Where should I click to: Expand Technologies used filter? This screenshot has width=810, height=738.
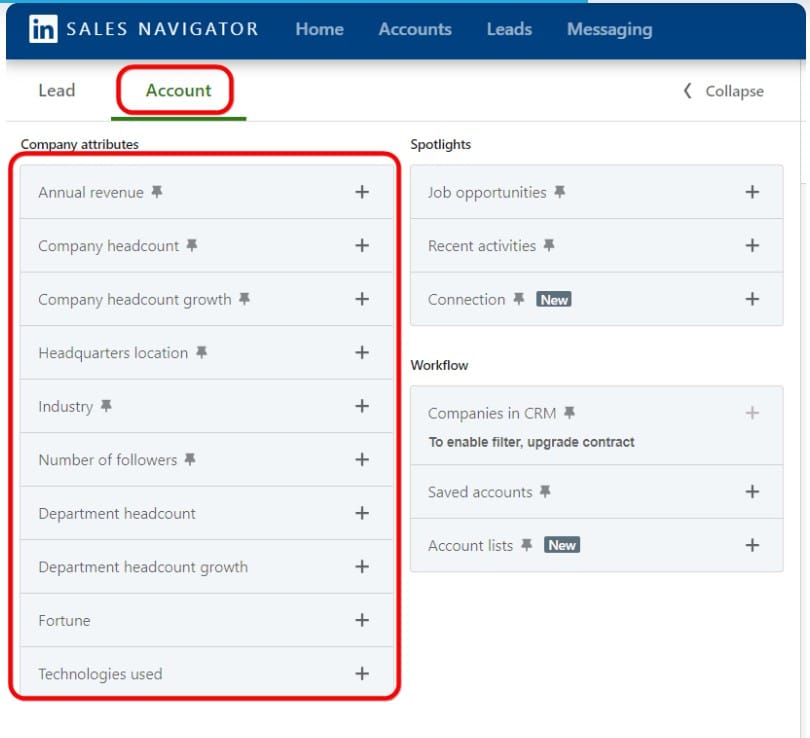tap(362, 673)
